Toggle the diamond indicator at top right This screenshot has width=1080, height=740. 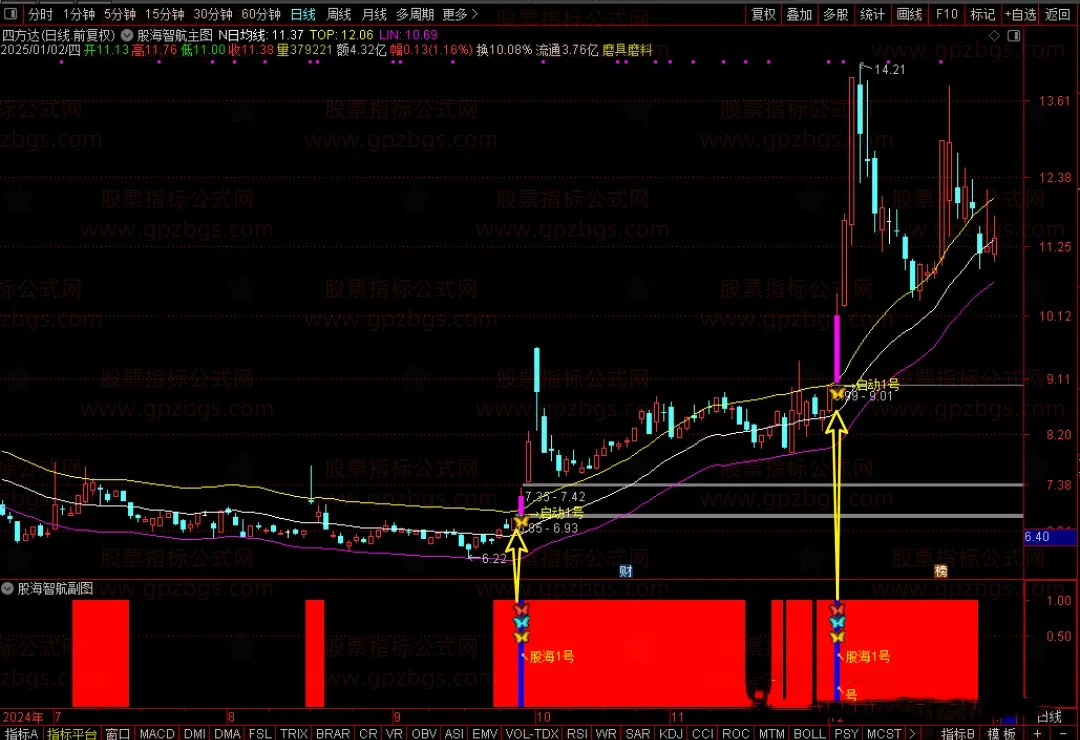pyautogui.click(x=993, y=34)
